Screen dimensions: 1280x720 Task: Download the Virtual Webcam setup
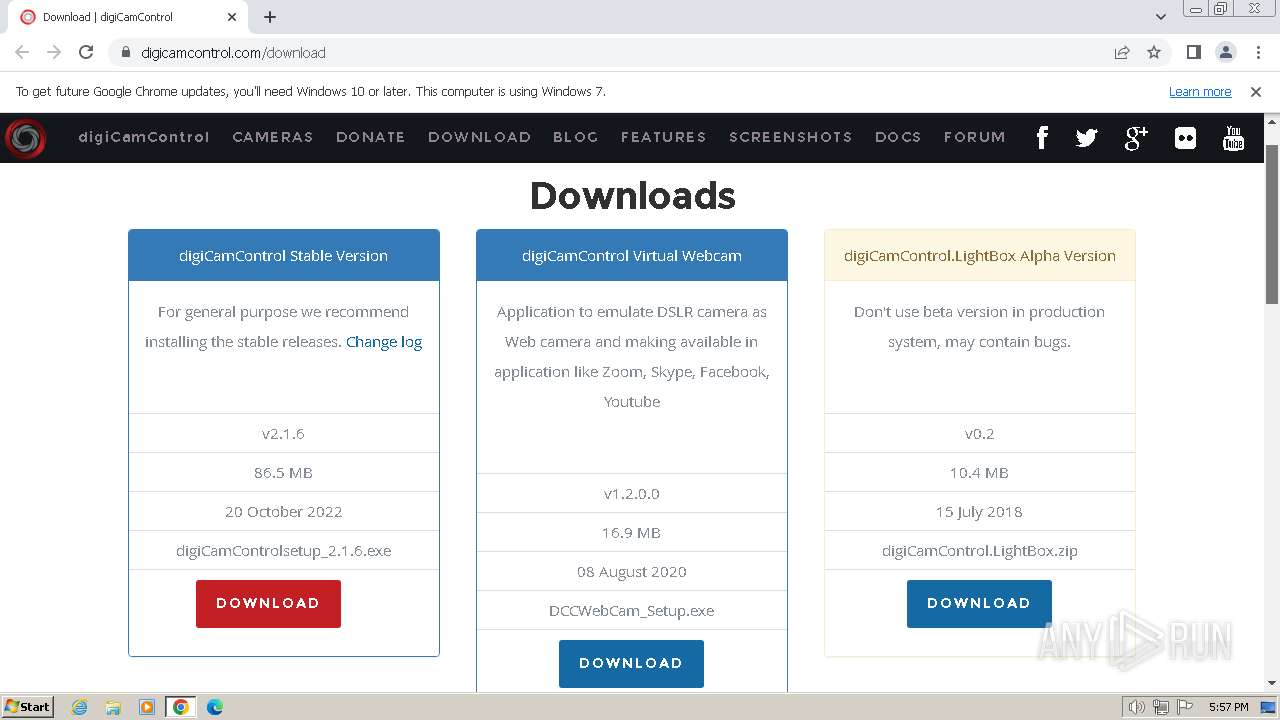631,664
